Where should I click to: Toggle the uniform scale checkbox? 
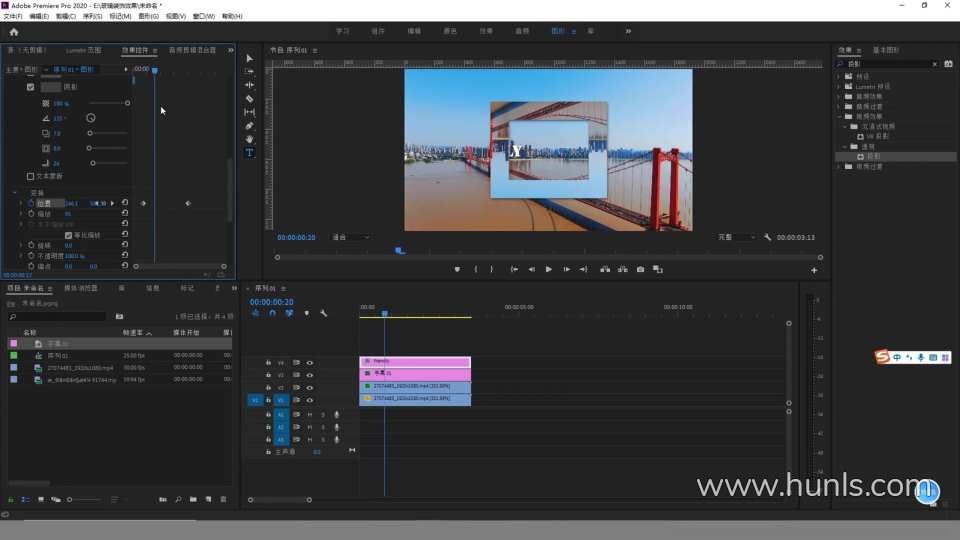pyautogui.click(x=68, y=235)
